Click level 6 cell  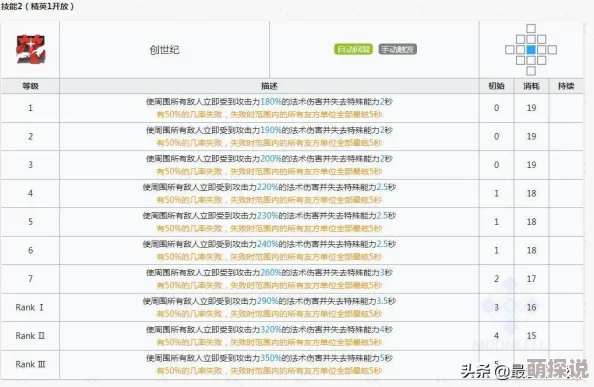[x=30, y=250]
